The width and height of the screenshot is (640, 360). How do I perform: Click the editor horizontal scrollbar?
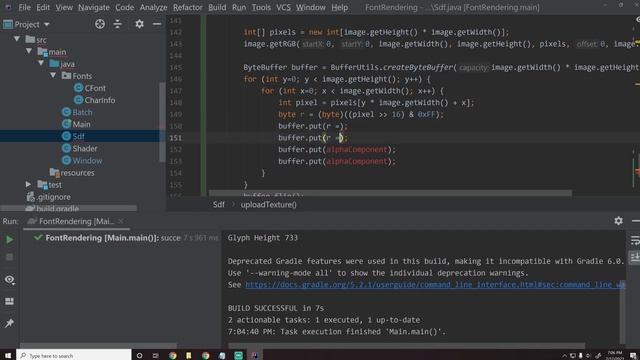pos(390,193)
